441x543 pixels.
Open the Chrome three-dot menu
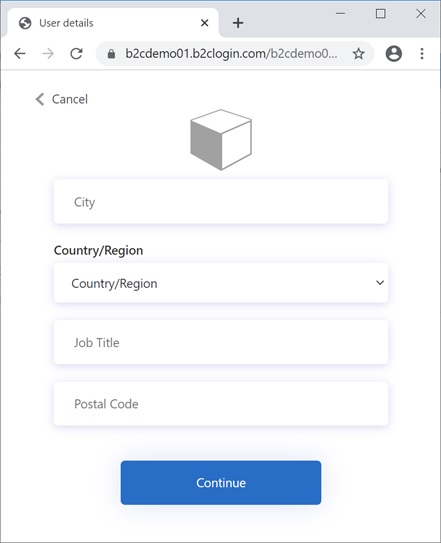422,54
